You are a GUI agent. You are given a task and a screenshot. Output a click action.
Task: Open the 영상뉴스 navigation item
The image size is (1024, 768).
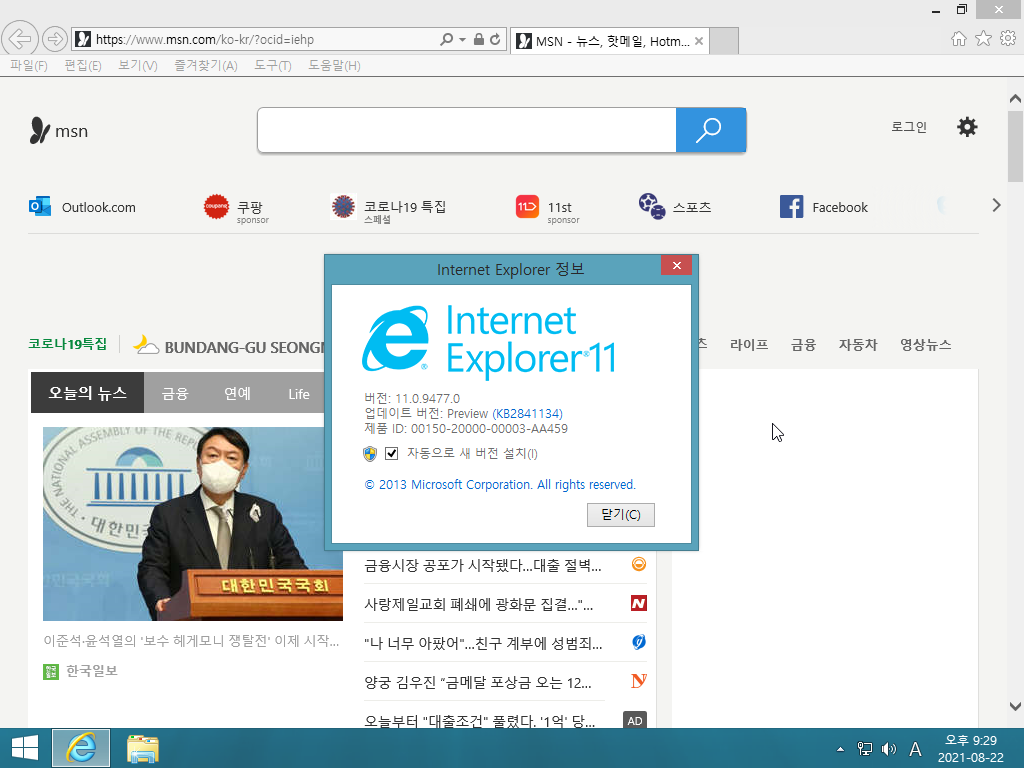coord(925,345)
